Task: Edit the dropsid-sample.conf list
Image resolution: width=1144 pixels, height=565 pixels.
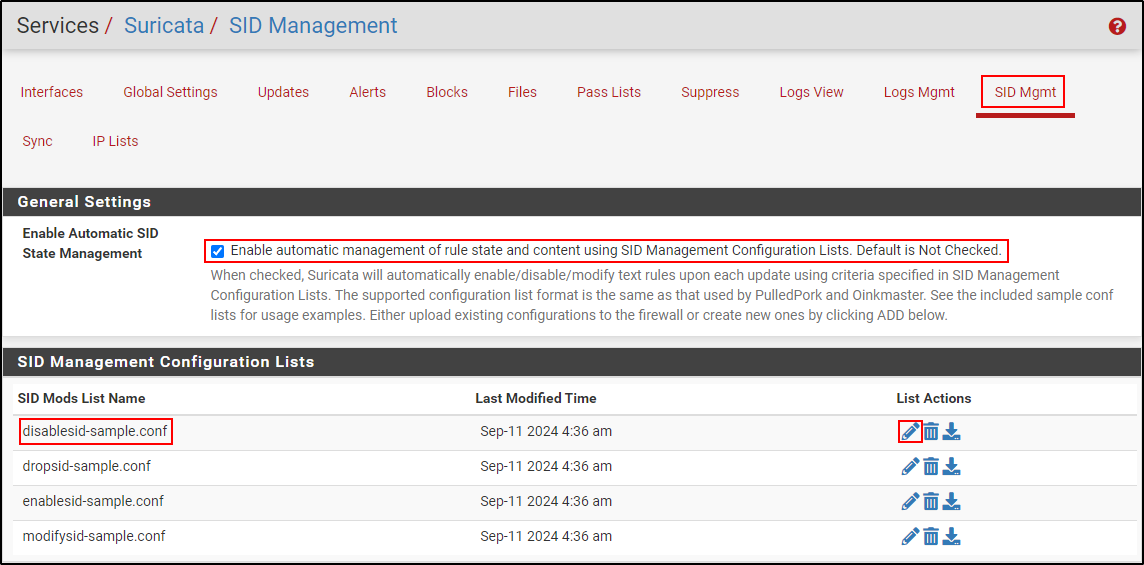Action: click(x=910, y=466)
